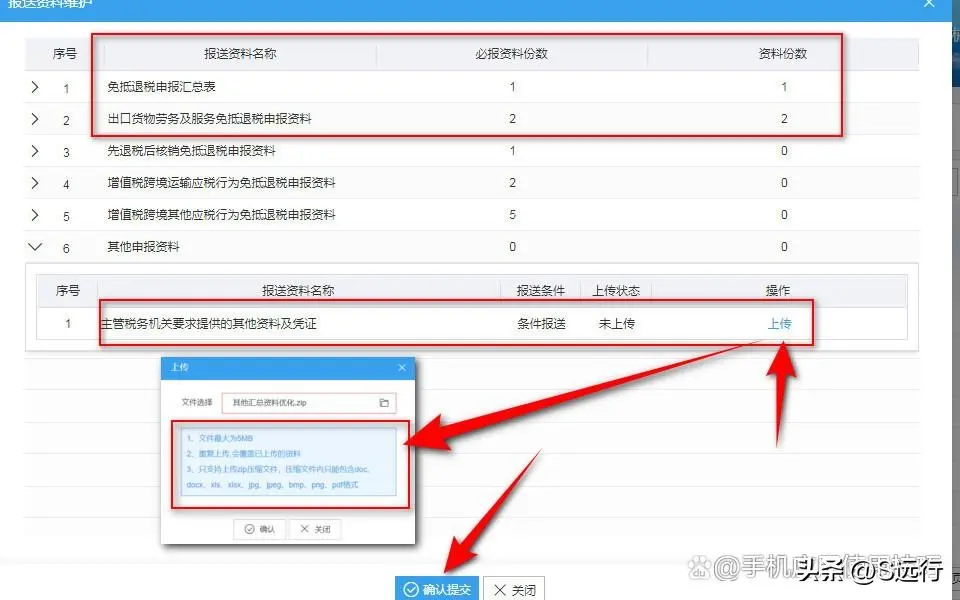Click the blue 确认提交 button

point(436,589)
